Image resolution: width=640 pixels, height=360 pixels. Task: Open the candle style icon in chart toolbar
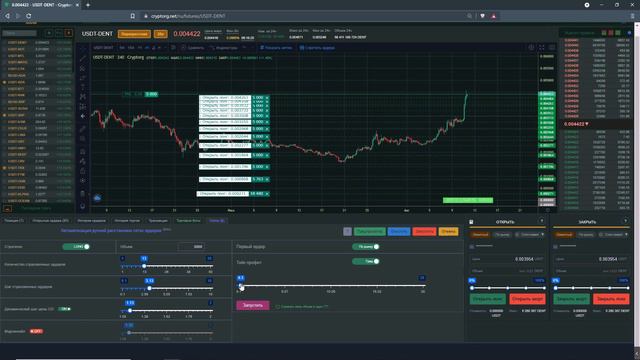pyautogui.click(x=173, y=48)
